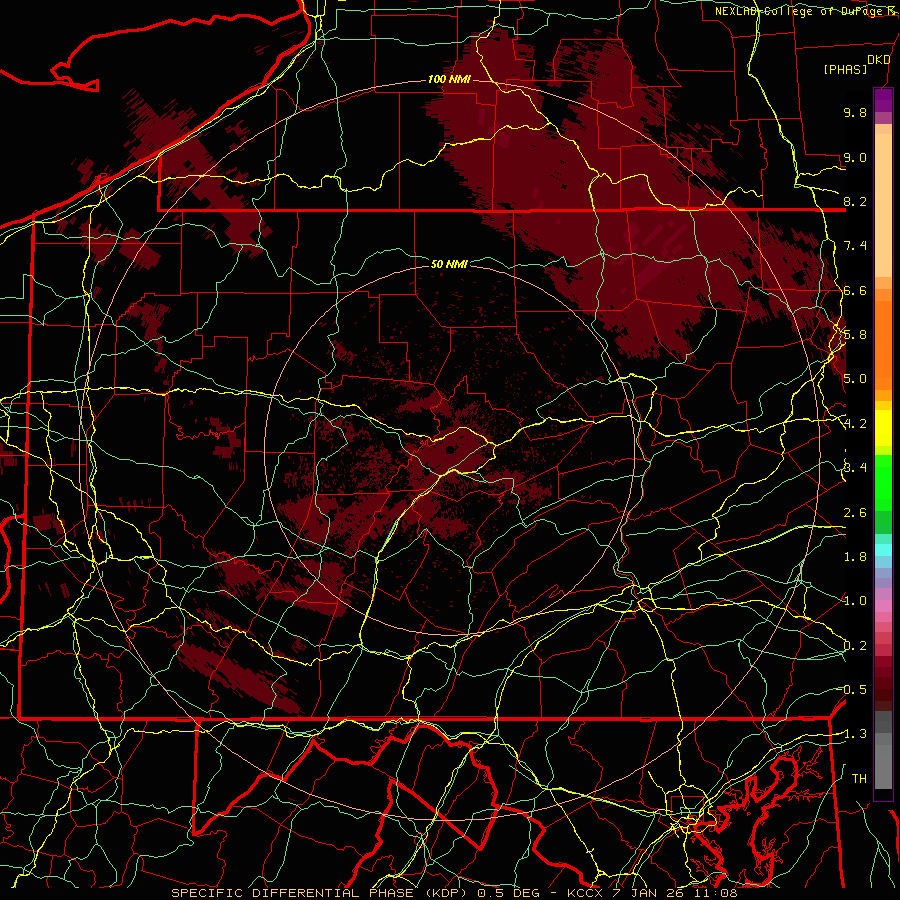Click the 7.4 legend value
This screenshot has height=900, width=900.
tap(855, 246)
